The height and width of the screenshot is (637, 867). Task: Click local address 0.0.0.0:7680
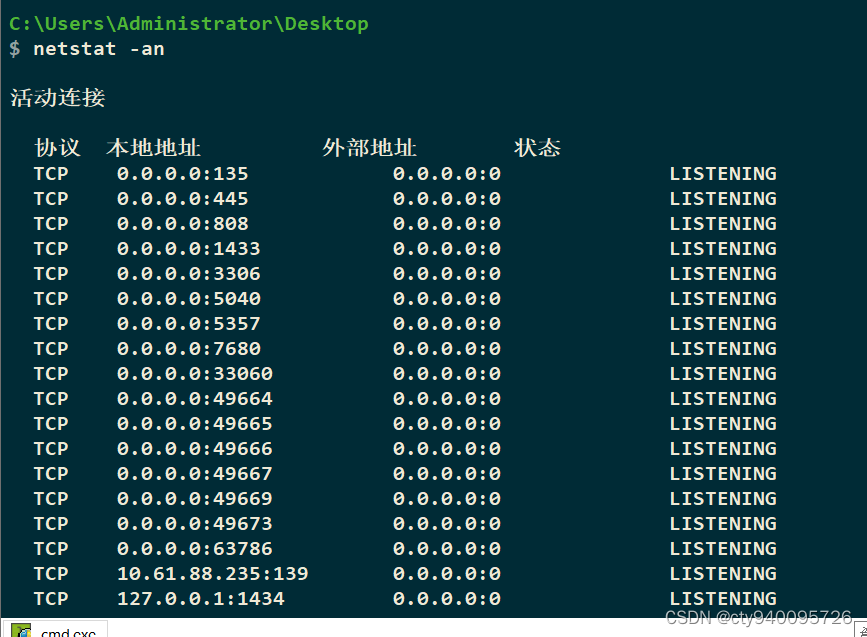[x=189, y=349]
